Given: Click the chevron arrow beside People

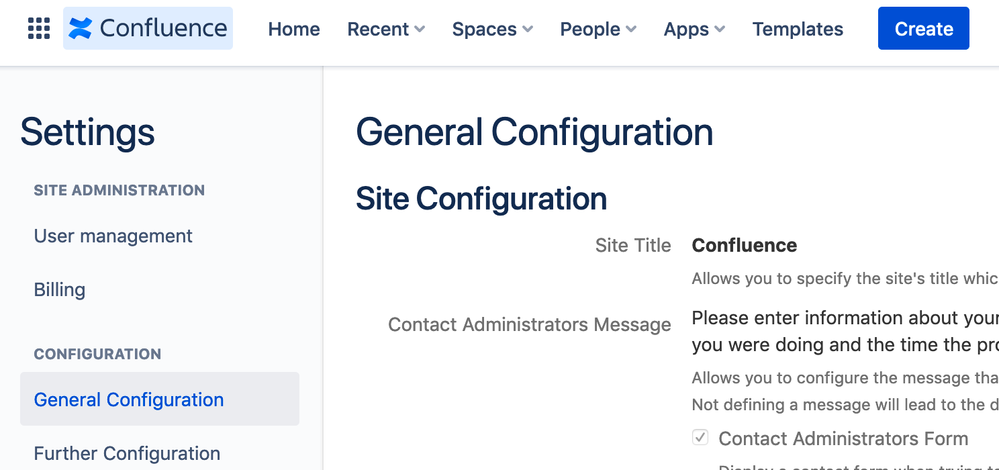Looking at the screenshot, I should tap(631, 30).
